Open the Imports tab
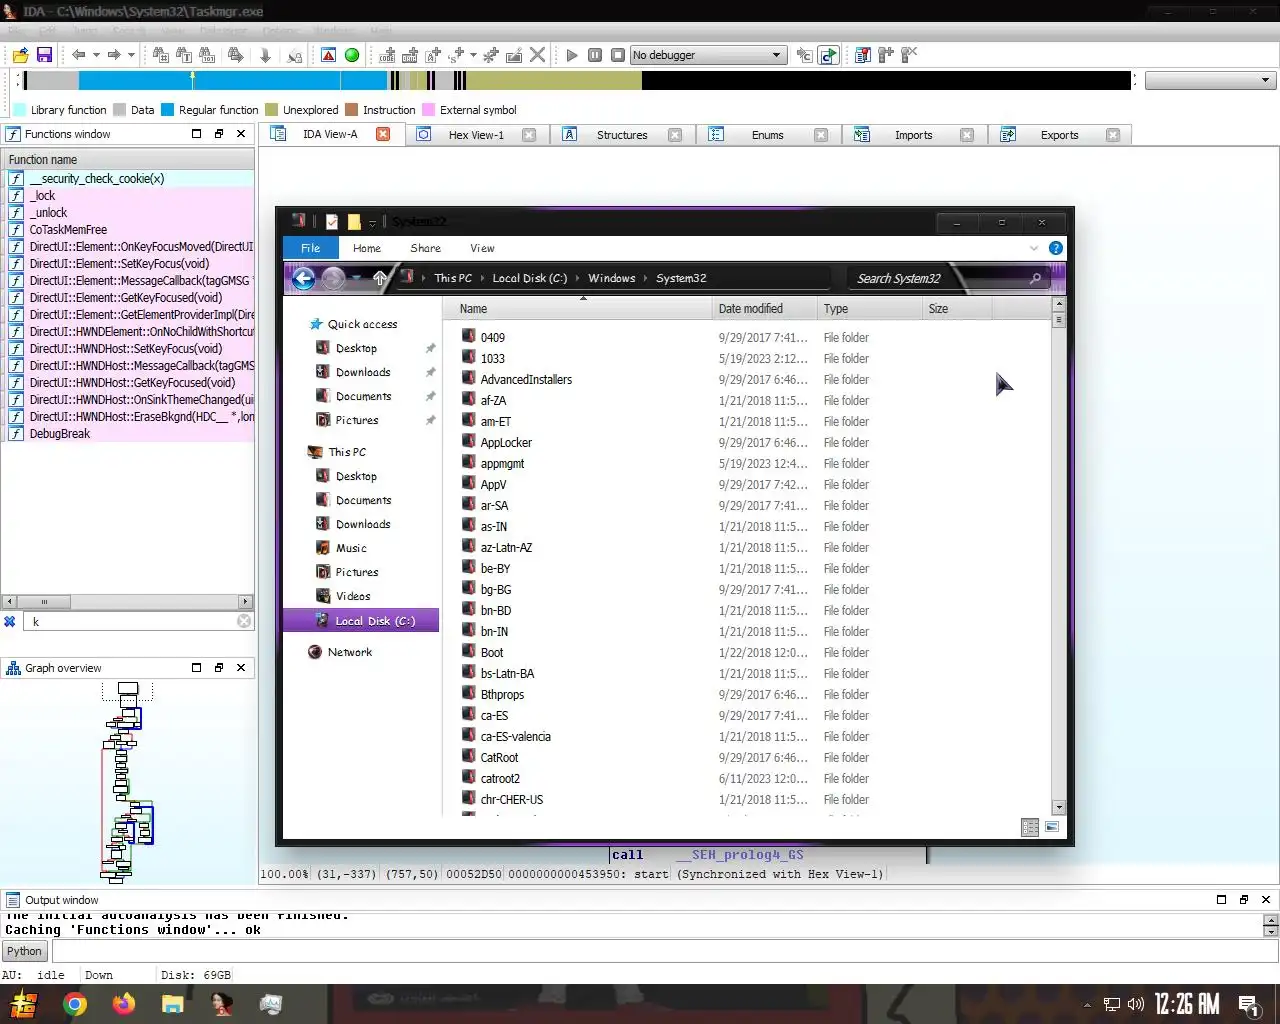 (x=913, y=135)
